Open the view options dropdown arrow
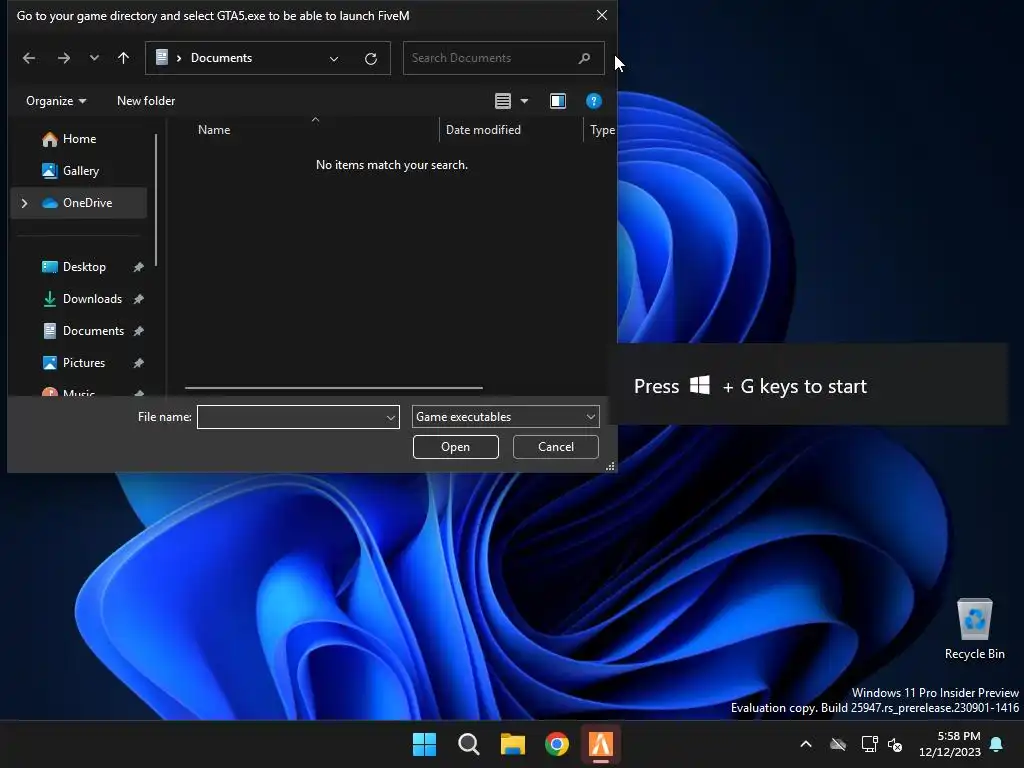This screenshot has width=1024, height=768. [x=524, y=101]
